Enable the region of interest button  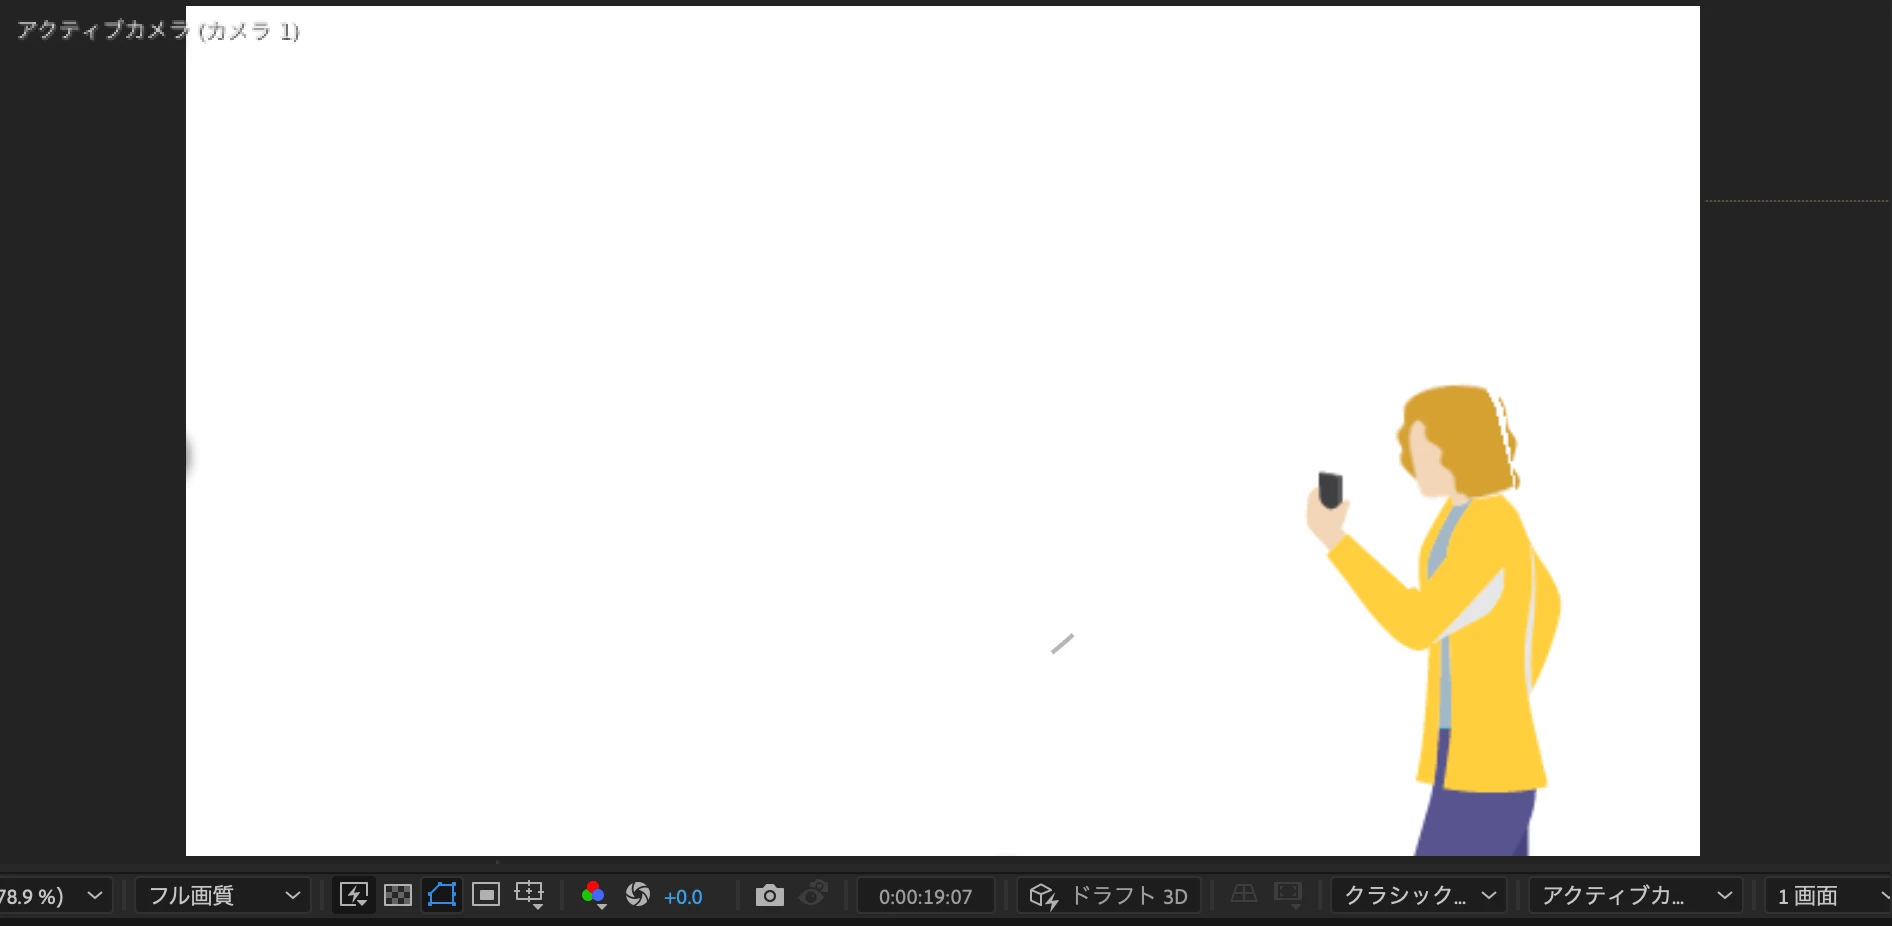(x=486, y=895)
